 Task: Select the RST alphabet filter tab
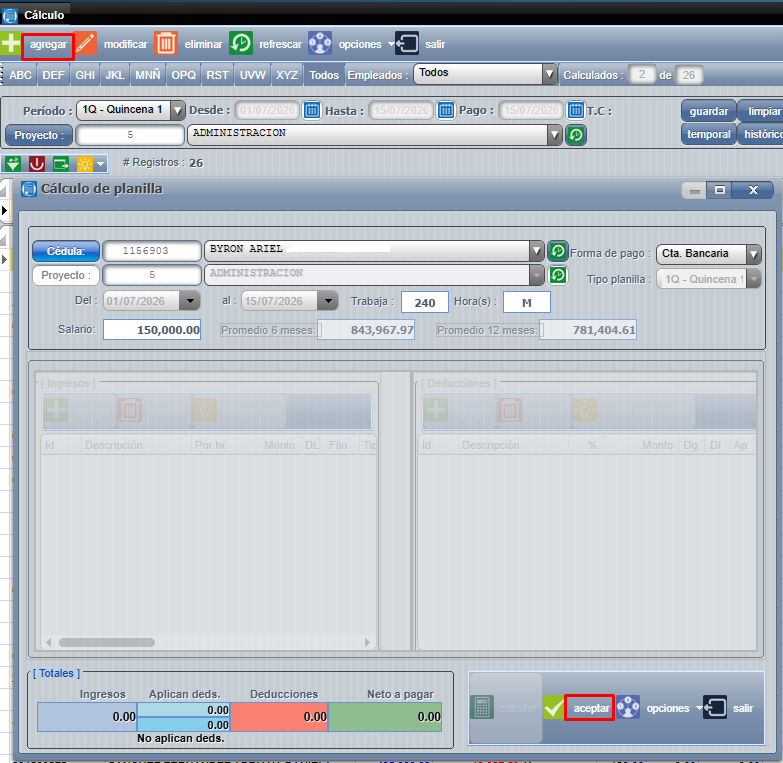point(218,75)
